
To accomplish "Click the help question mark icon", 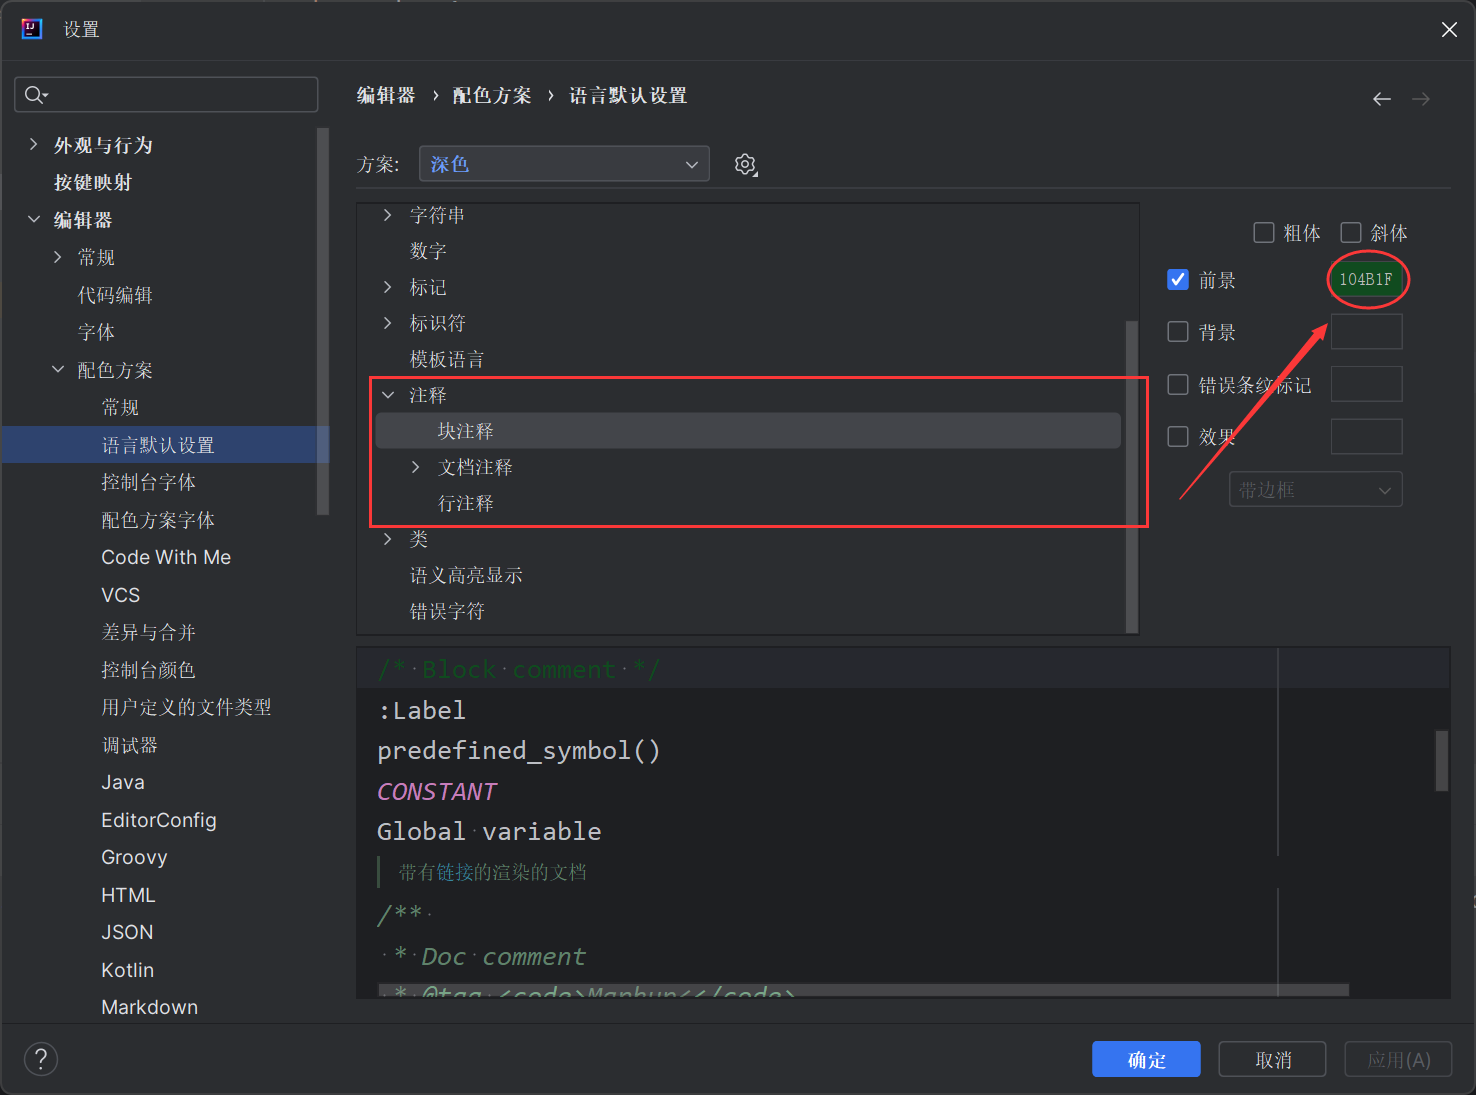I will 41,1059.
